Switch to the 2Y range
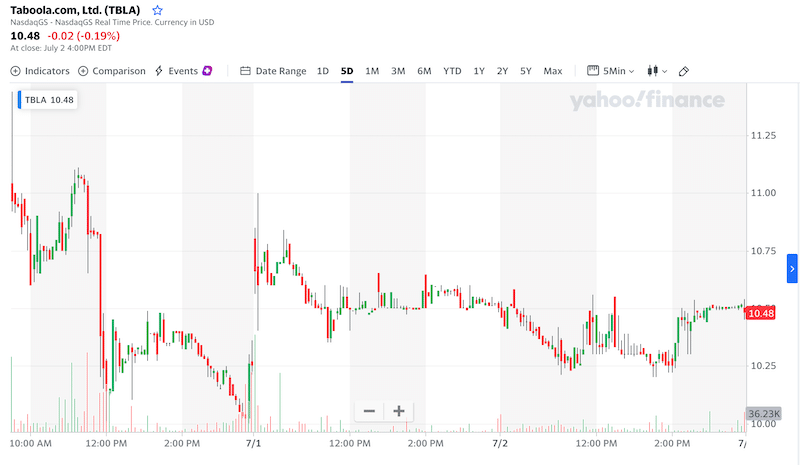This screenshot has height=465, width=800. tap(503, 71)
